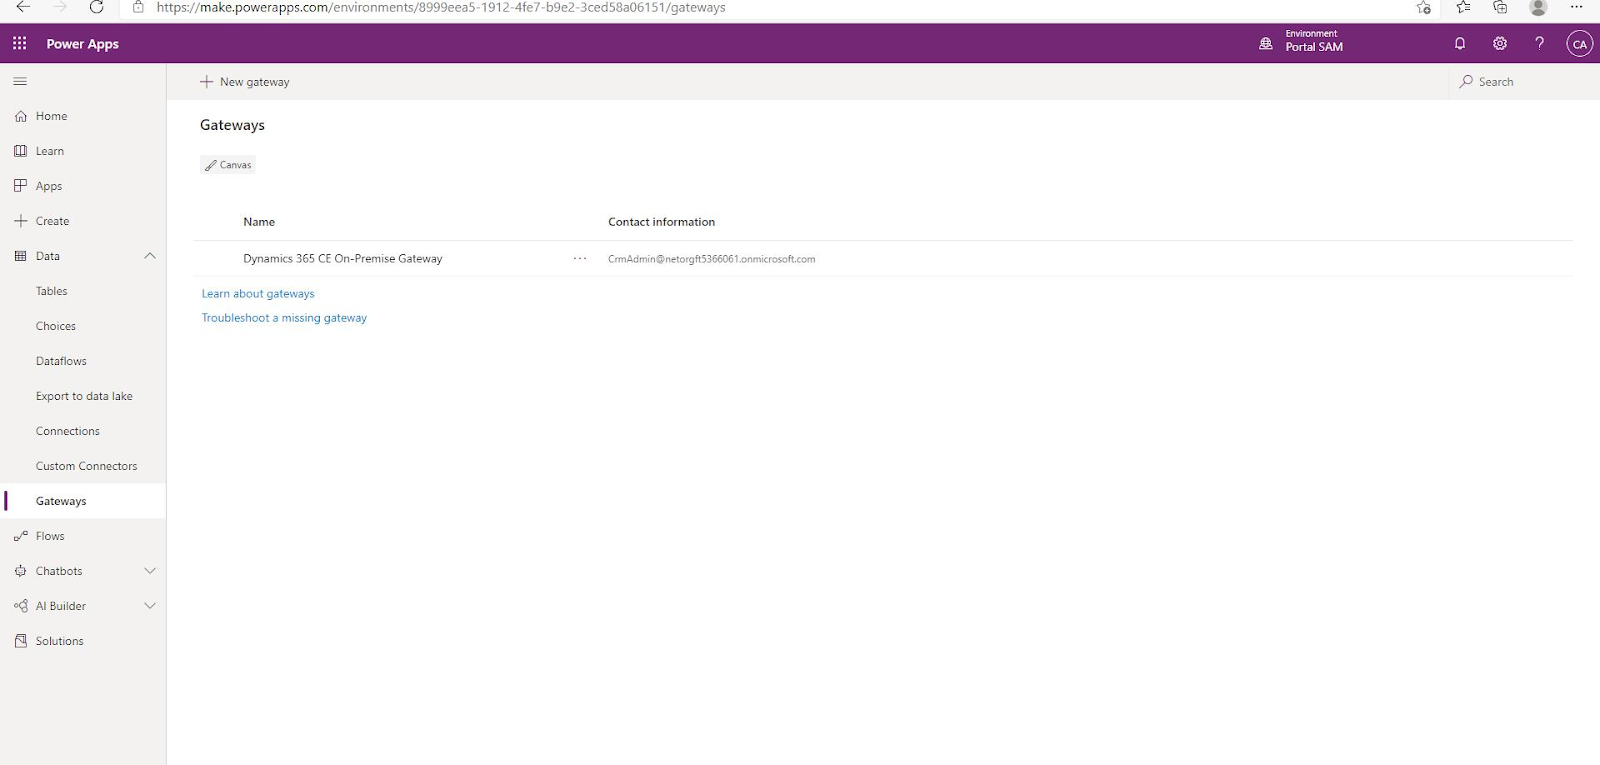Click the environment picker icon

[x=1266, y=44]
